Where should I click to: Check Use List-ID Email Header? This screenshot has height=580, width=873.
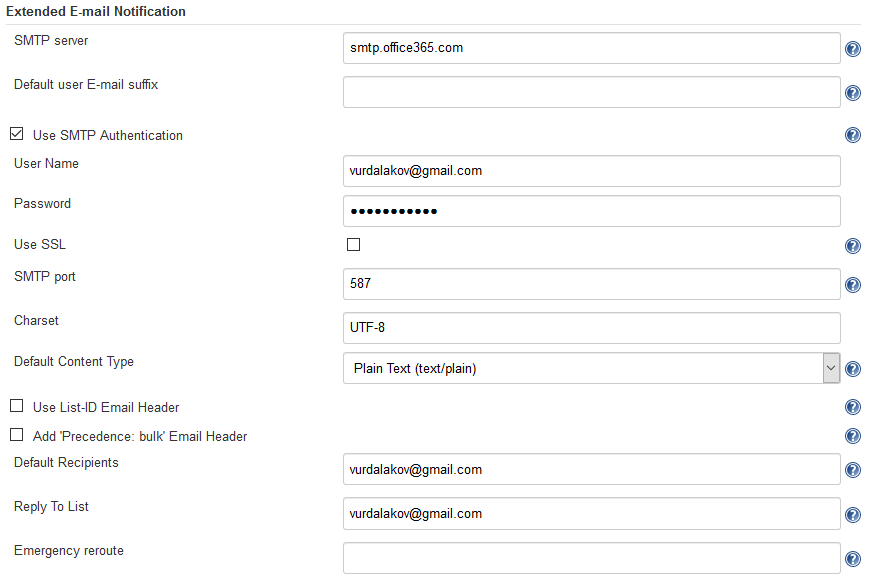coord(16,406)
